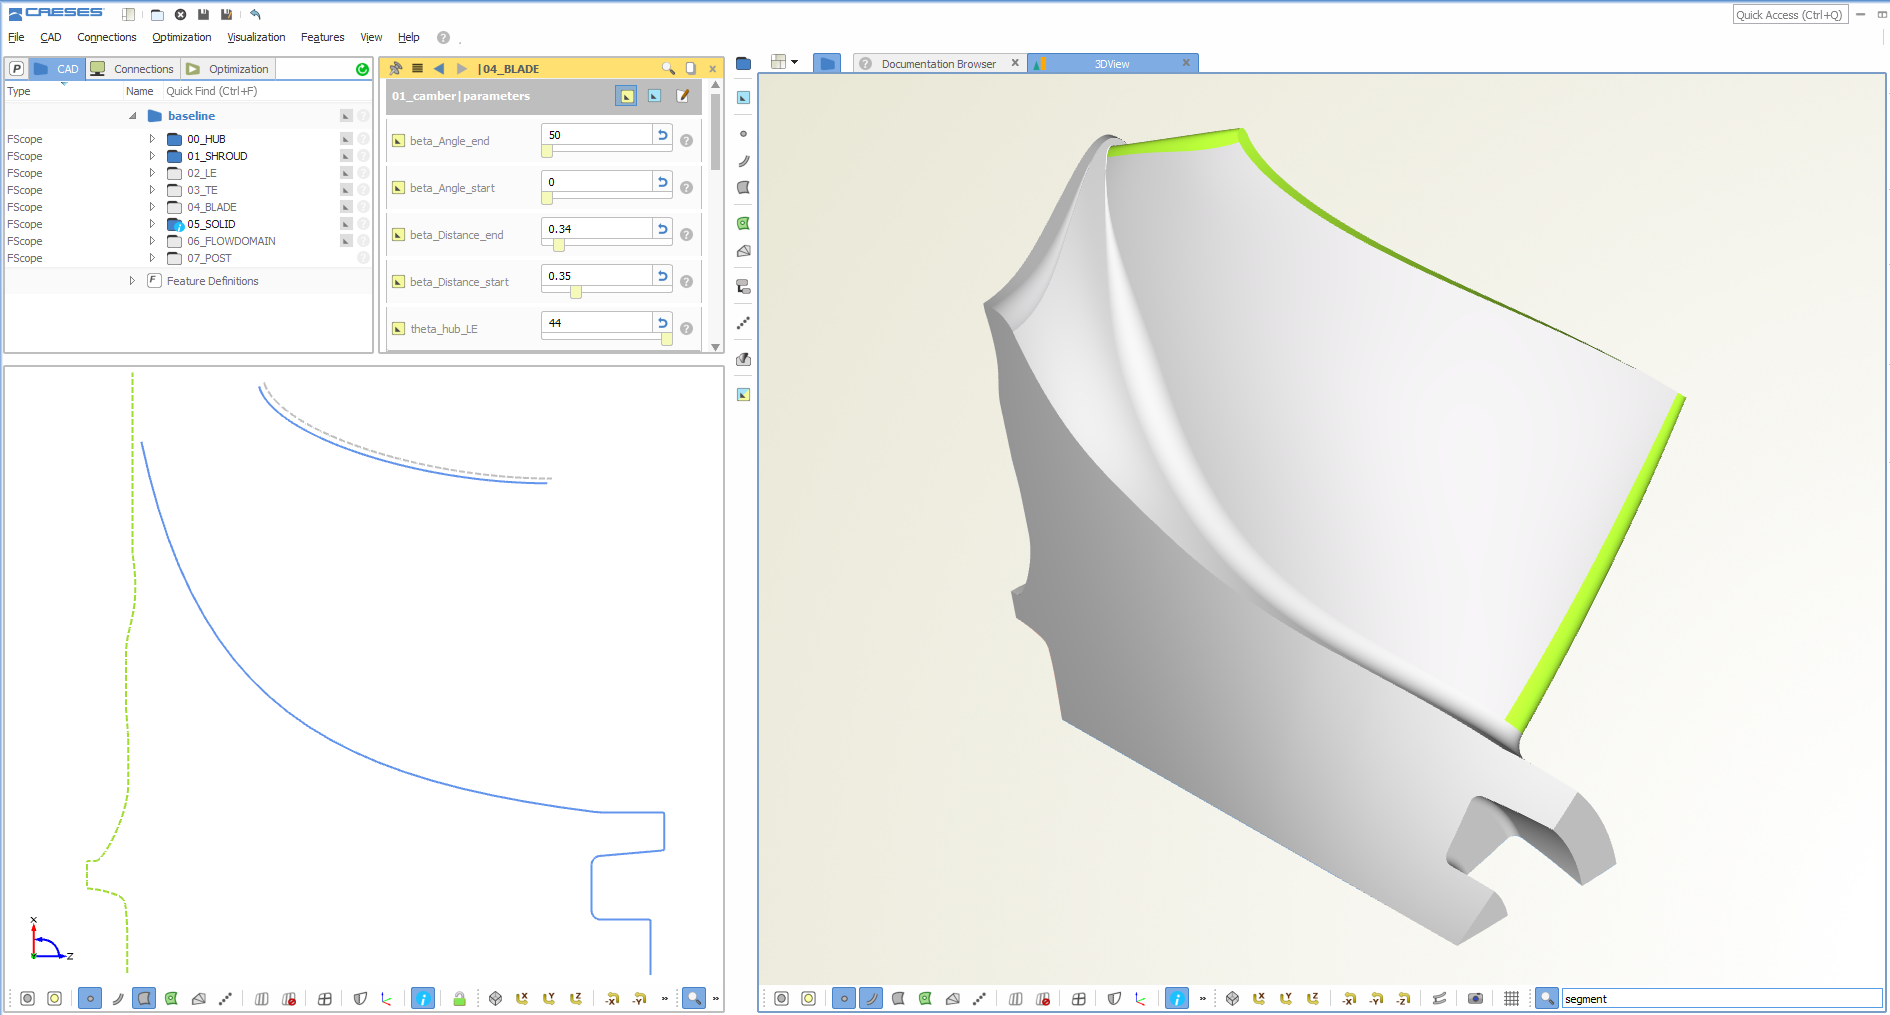Click the mesh icon in vertical toolbar

tap(743, 251)
